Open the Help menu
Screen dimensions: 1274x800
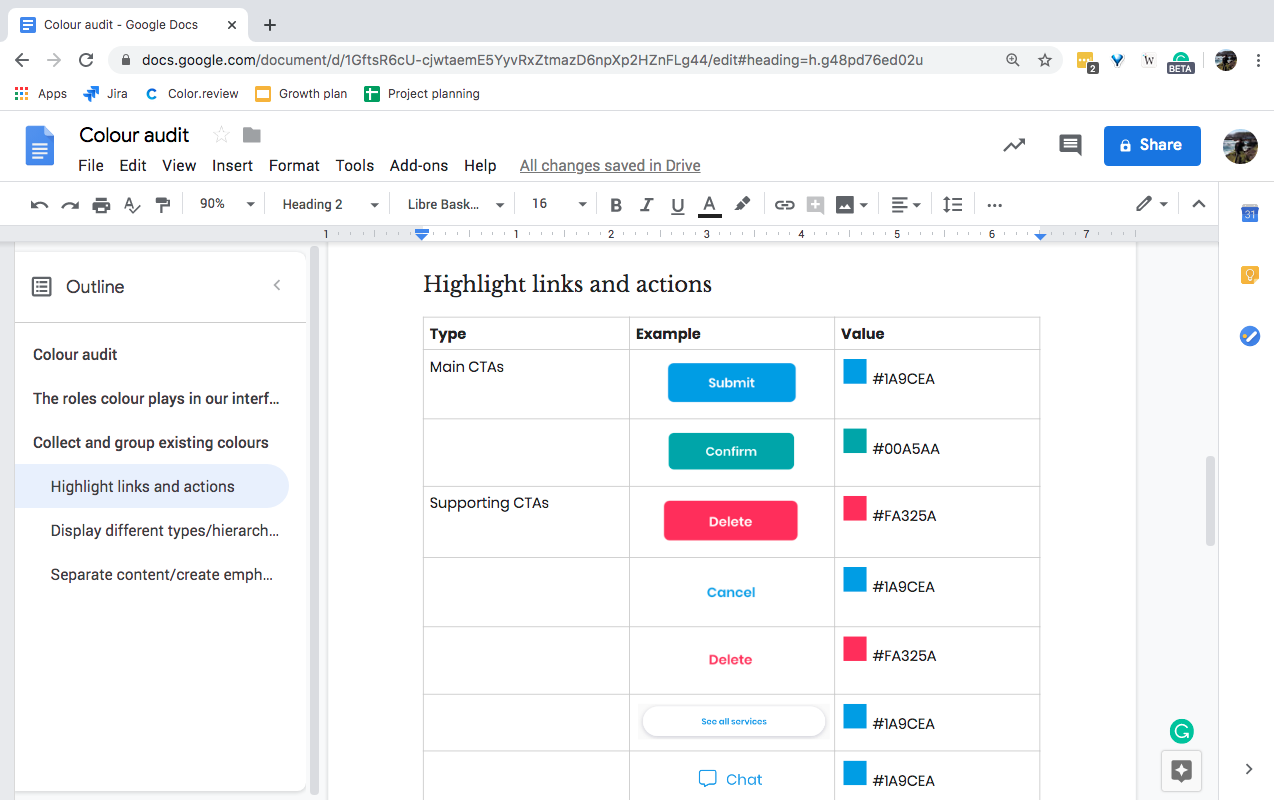pos(480,166)
